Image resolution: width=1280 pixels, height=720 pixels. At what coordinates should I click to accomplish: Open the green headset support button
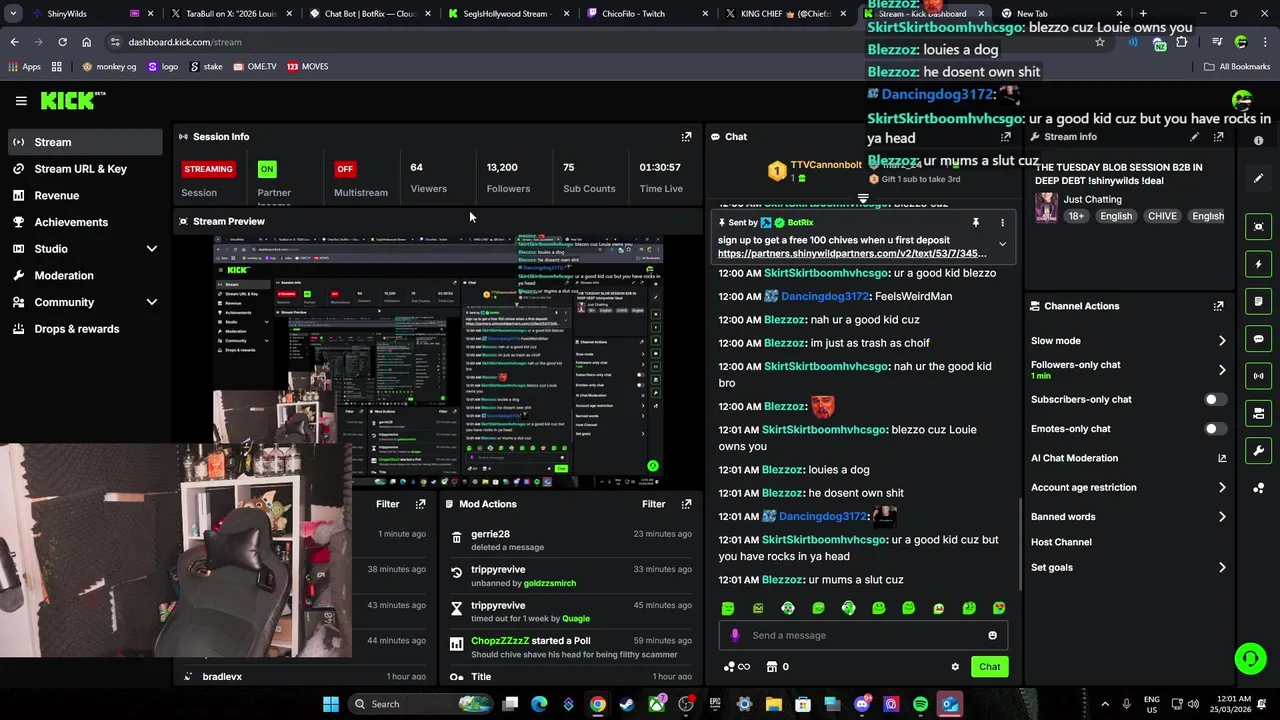[x=1250, y=658]
